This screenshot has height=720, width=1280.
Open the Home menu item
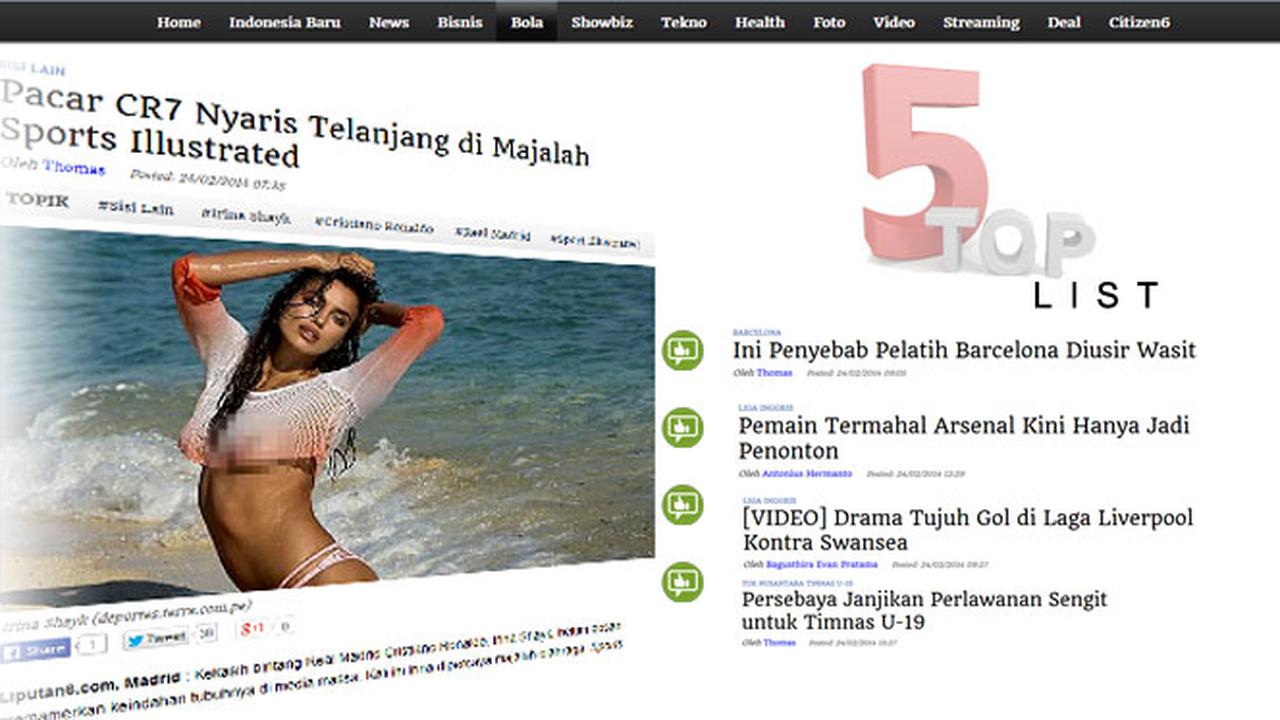pyautogui.click(x=179, y=22)
